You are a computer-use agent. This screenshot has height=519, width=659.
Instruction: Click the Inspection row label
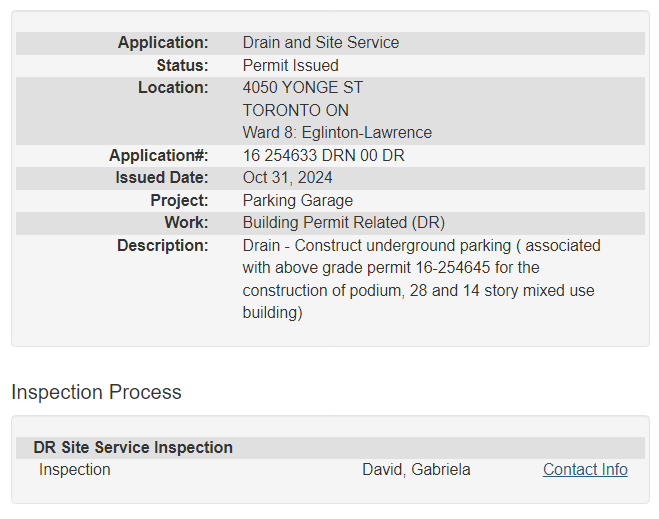[75, 470]
